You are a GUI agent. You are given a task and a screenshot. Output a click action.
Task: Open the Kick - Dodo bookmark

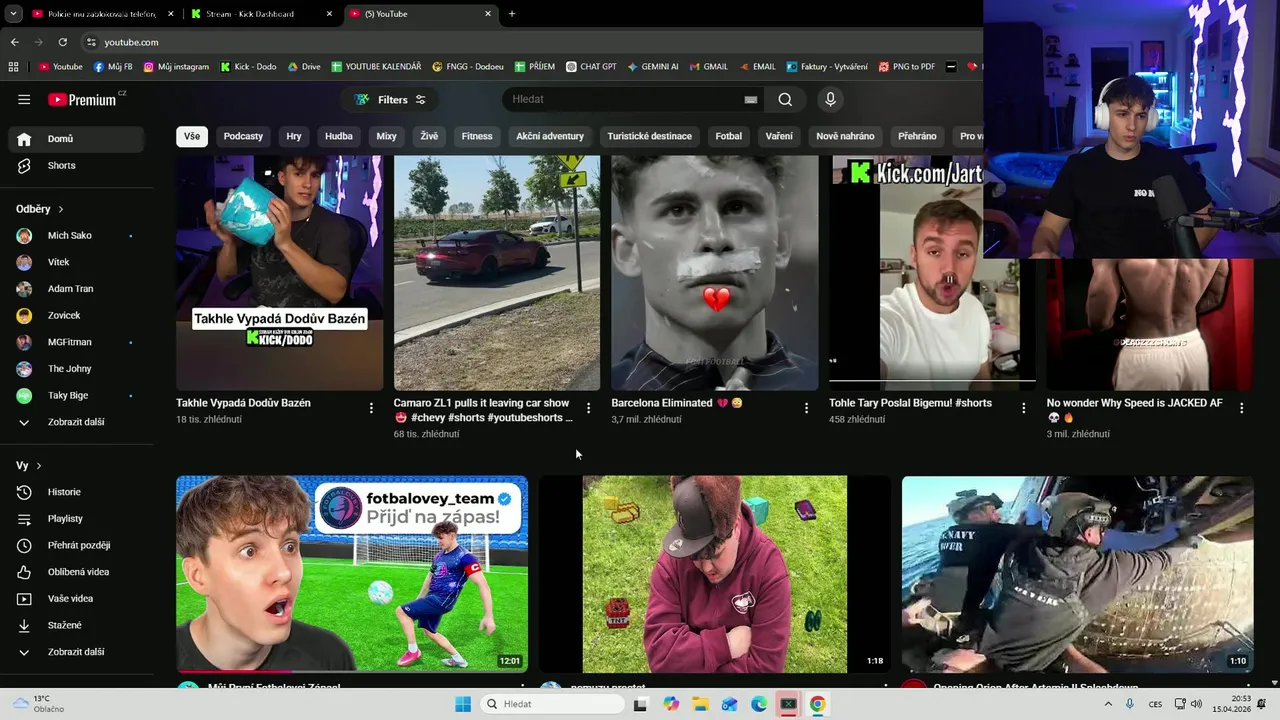(248, 67)
